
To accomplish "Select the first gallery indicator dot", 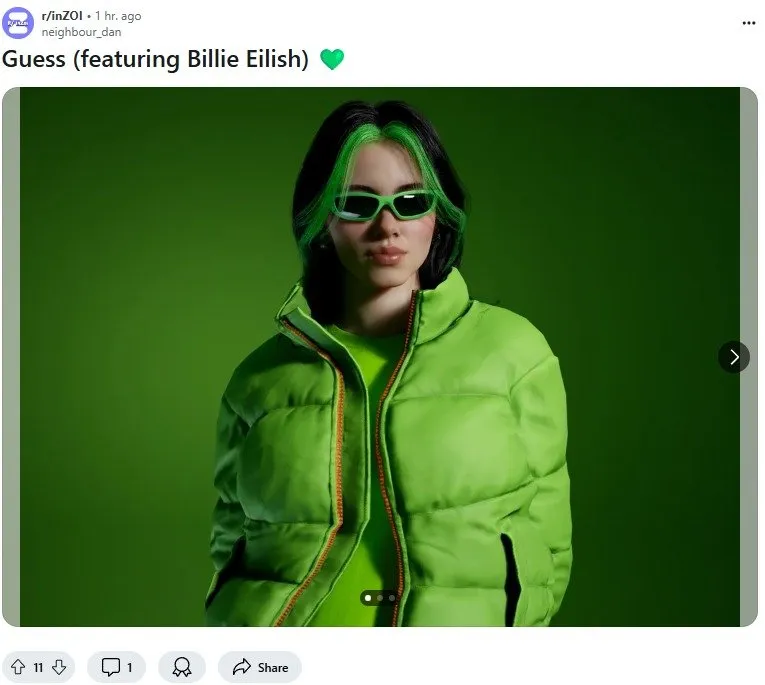I will pyautogui.click(x=368, y=598).
